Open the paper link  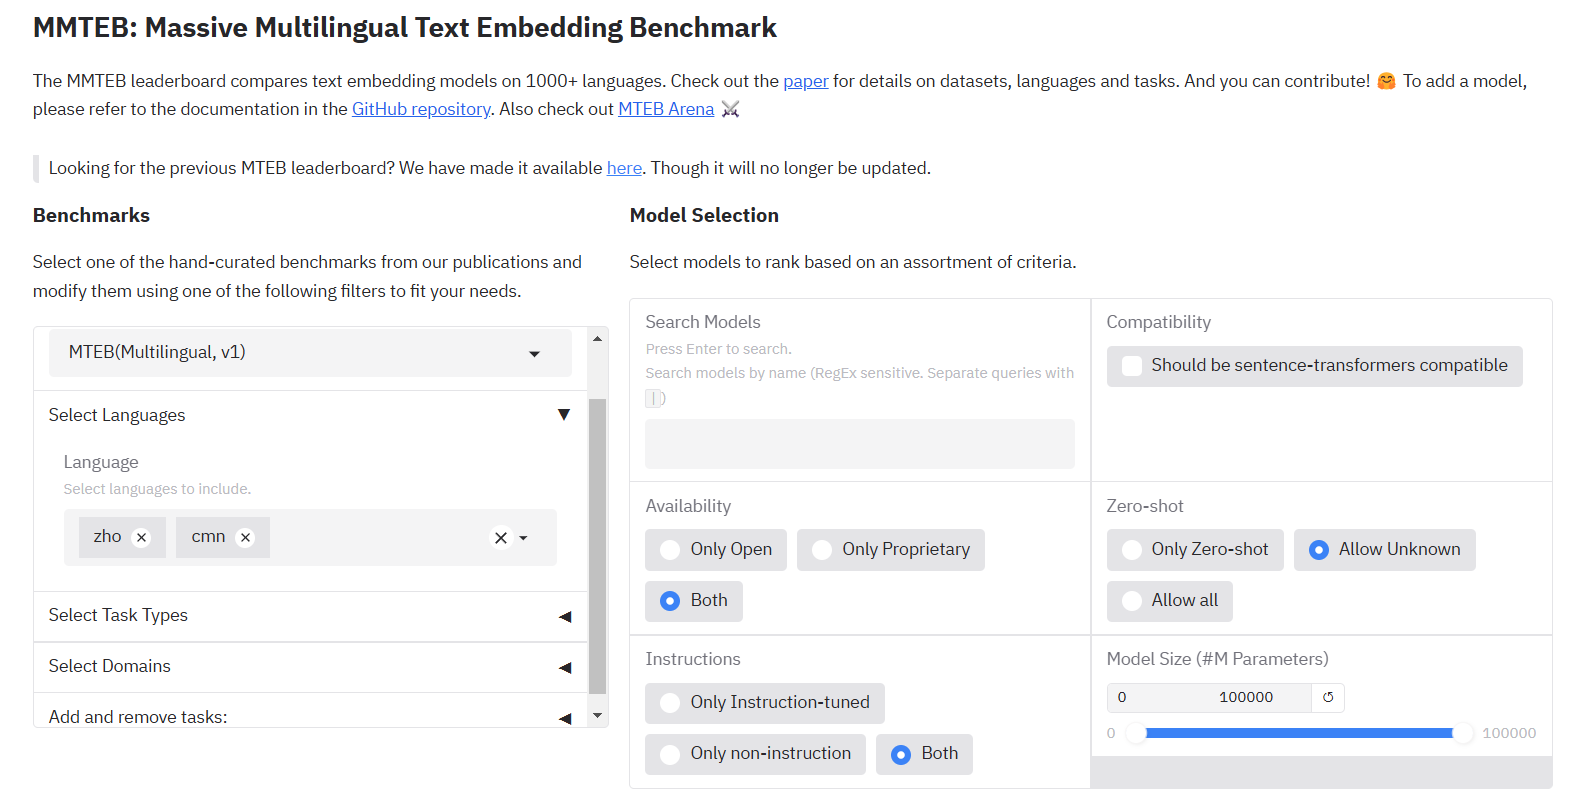pyautogui.click(x=805, y=81)
